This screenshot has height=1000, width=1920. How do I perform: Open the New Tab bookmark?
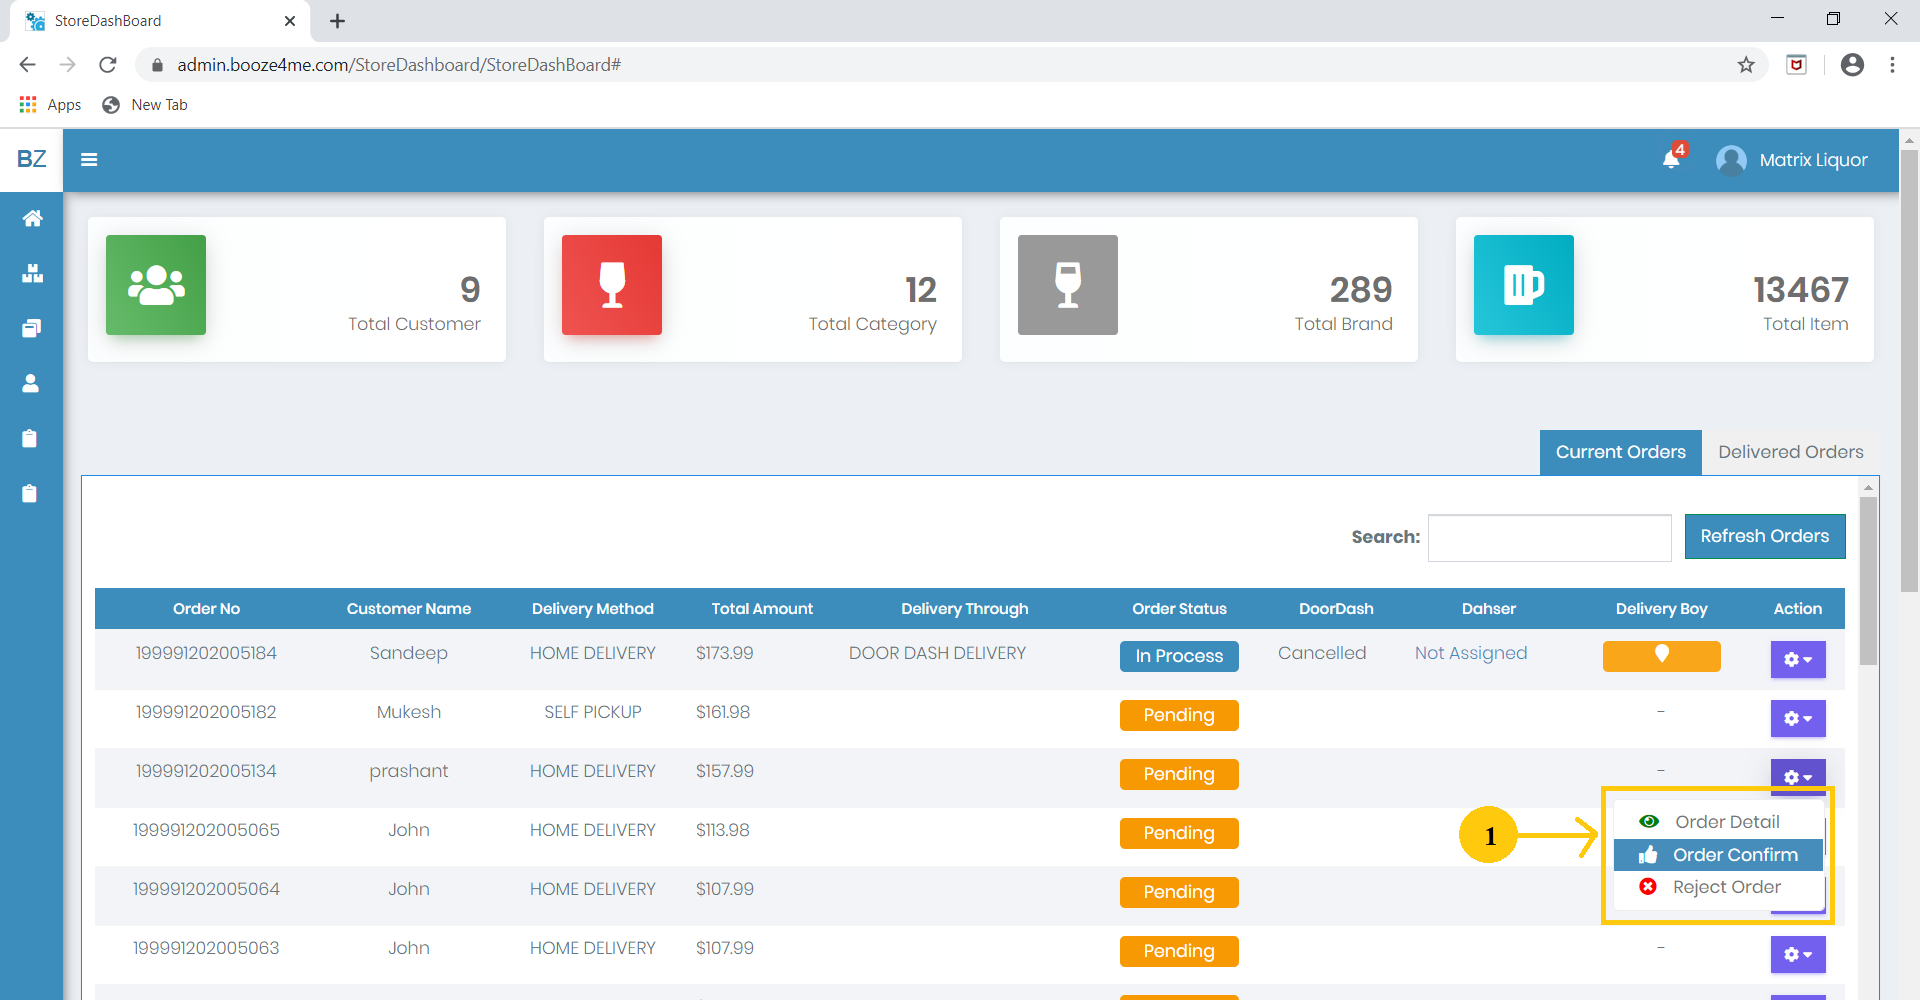coord(145,105)
